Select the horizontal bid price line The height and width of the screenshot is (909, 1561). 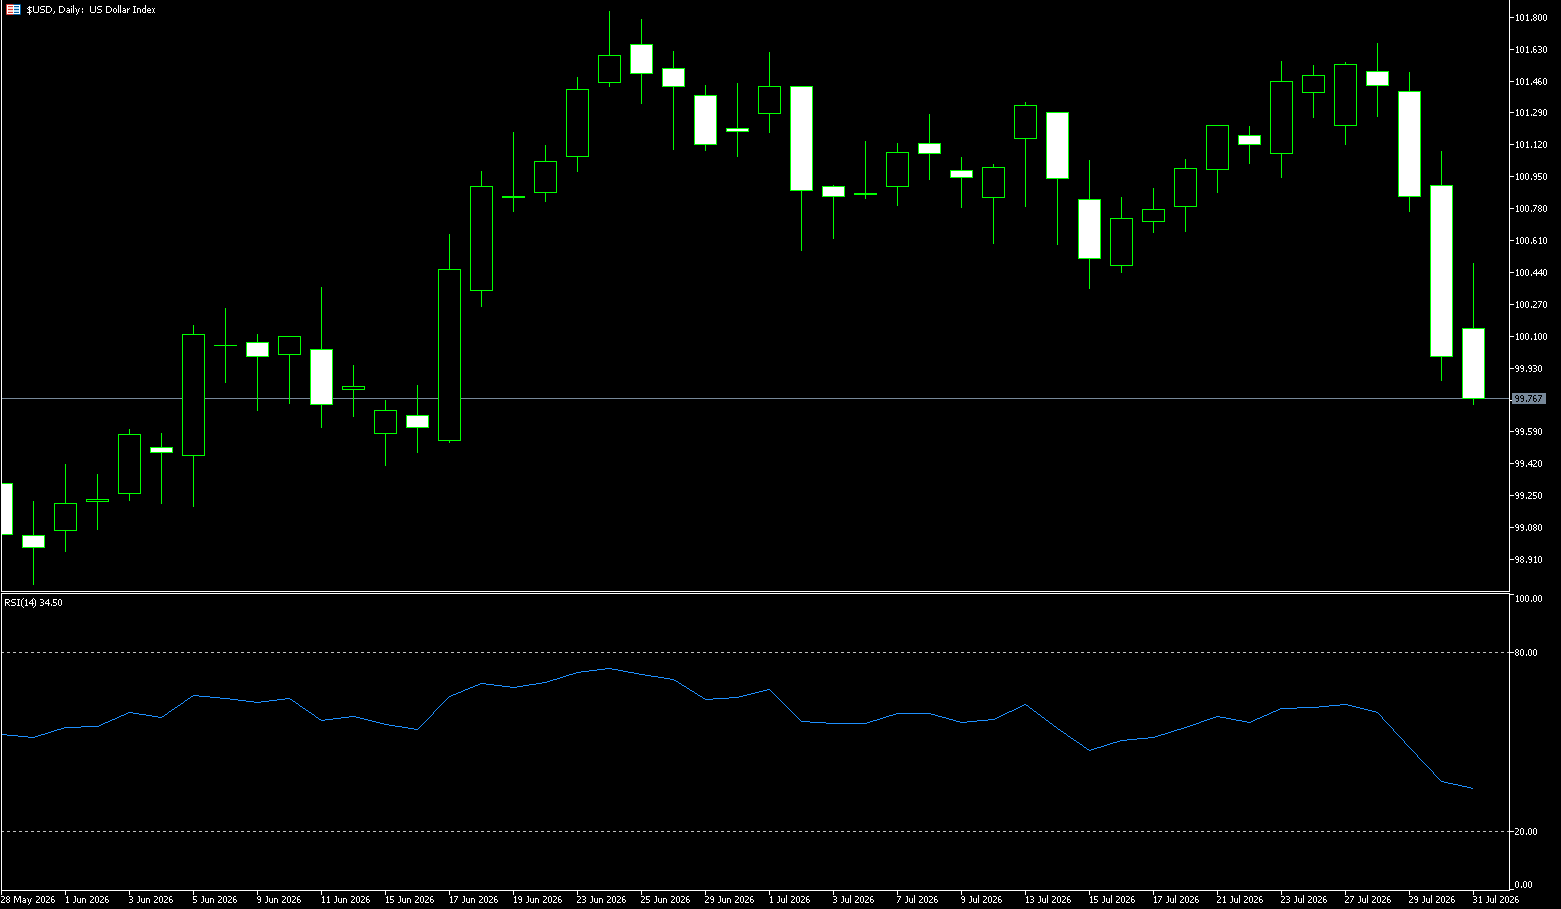pos(755,399)
